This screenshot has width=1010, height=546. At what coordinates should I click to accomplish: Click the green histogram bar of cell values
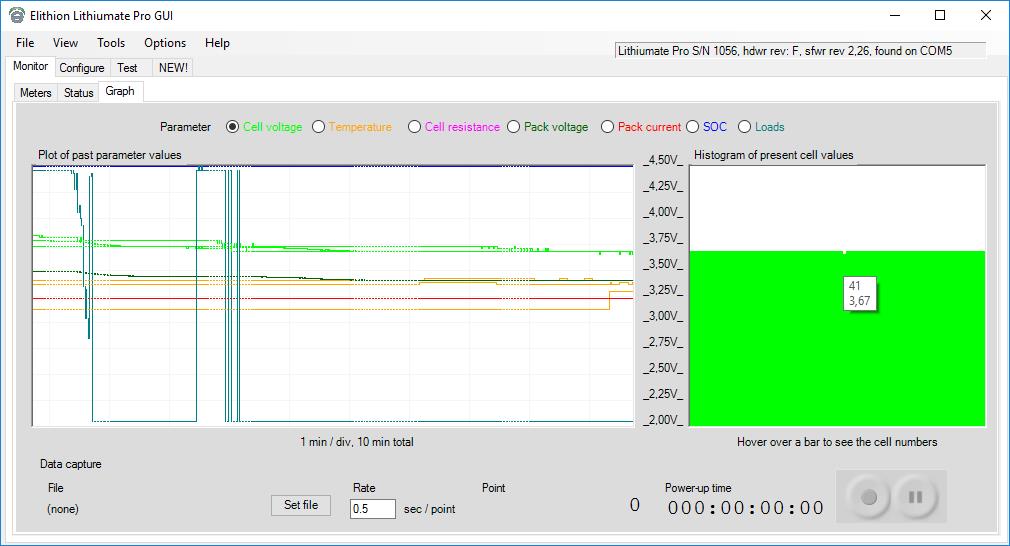tap(837, 338)
